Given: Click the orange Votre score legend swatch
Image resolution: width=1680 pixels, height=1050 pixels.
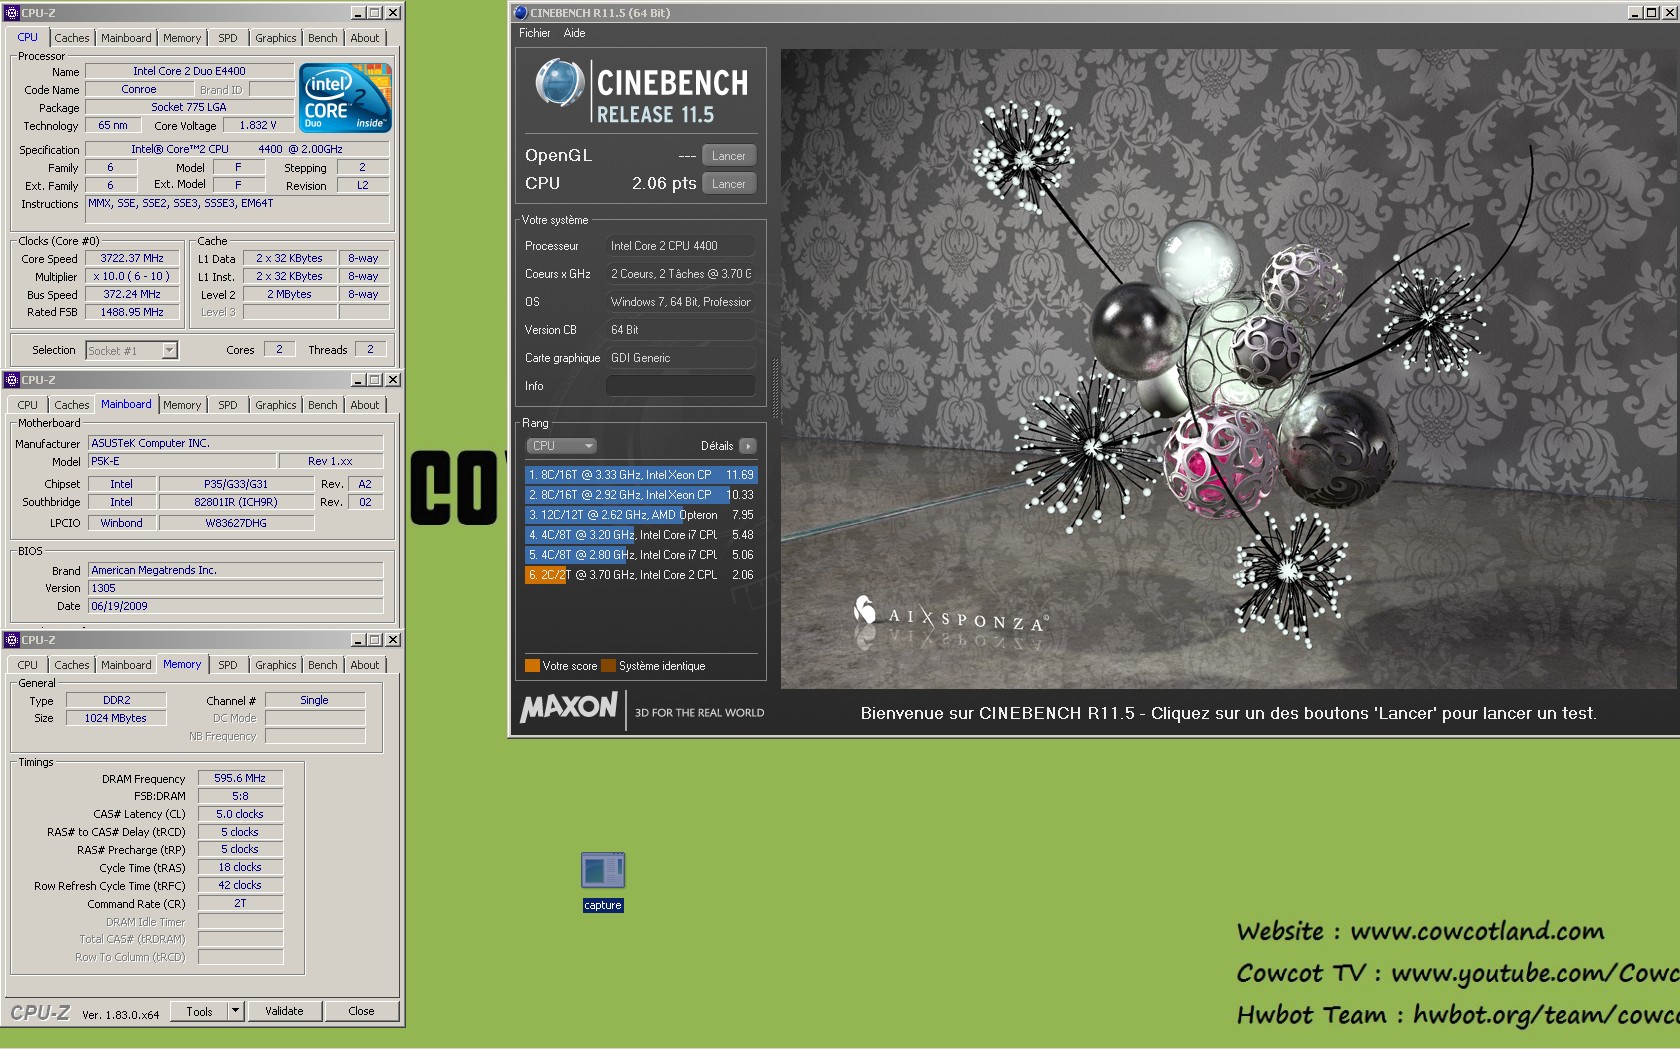Looking at the screenshot, I should 532,666.
